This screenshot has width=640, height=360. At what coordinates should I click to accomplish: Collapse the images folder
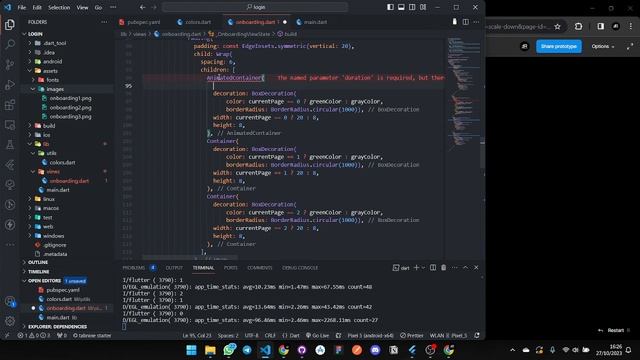point(55,89)
